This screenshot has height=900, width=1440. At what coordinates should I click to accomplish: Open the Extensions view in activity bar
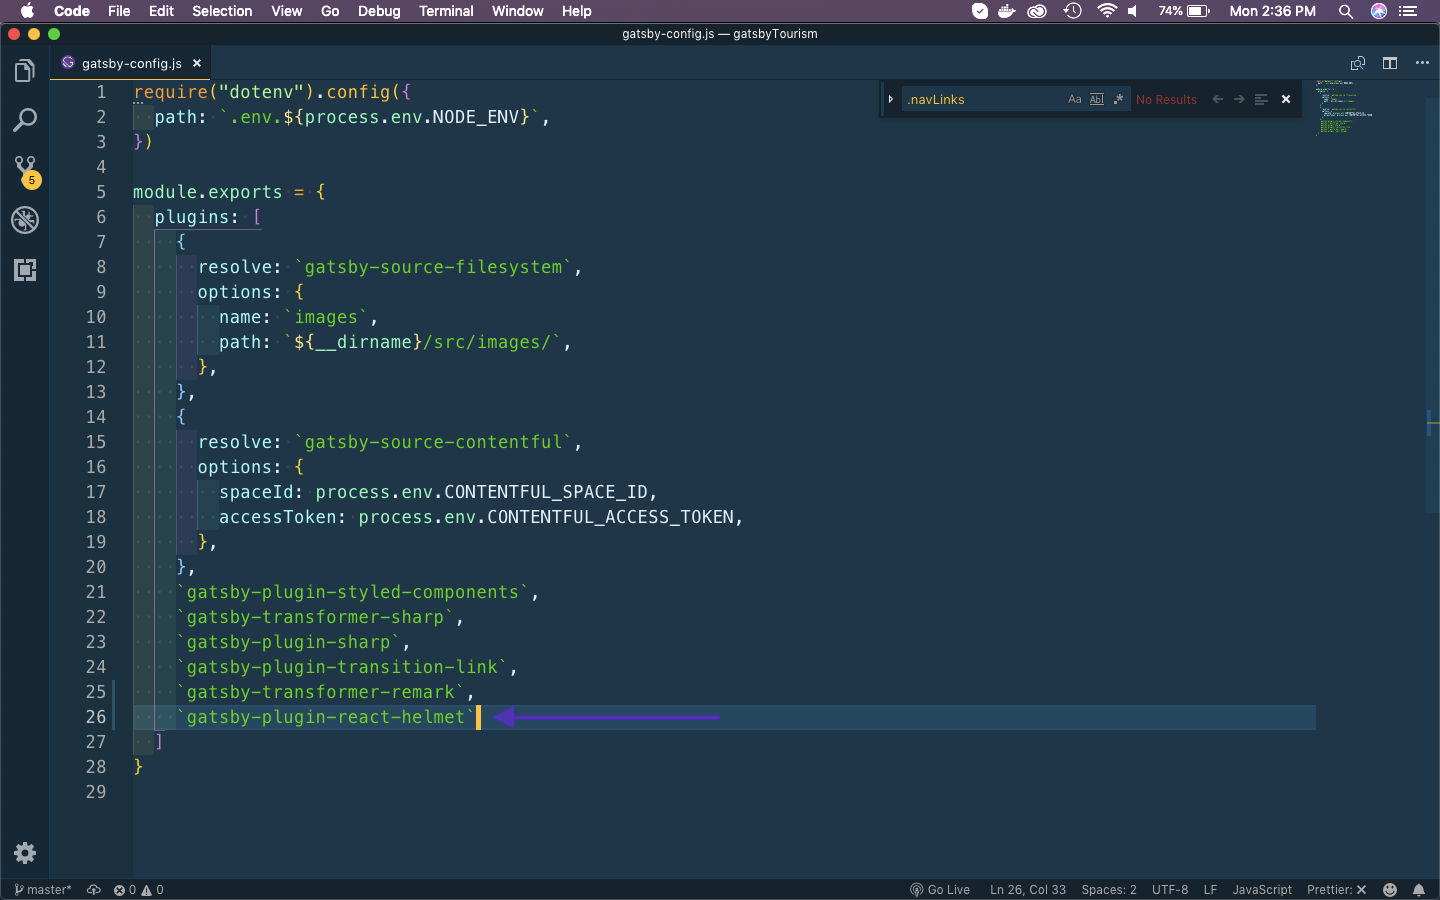point(25,270)
